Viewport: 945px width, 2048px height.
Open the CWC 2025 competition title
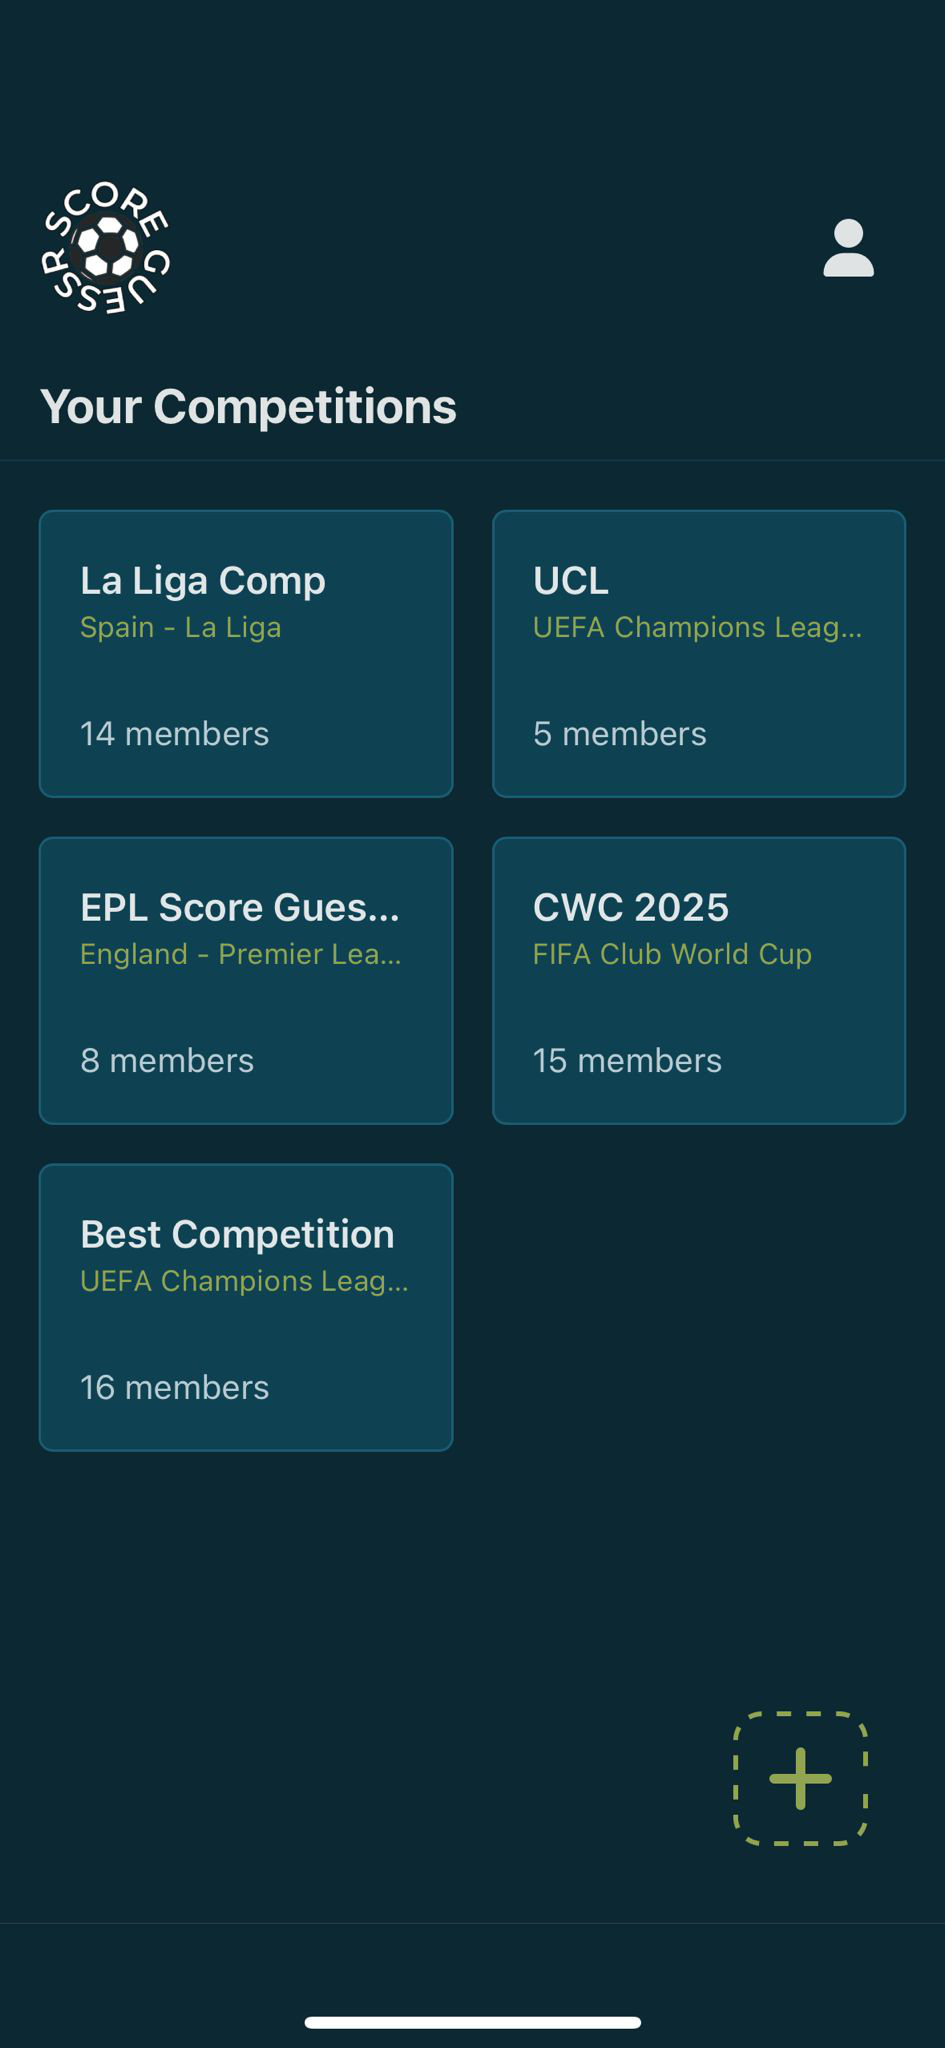(631, 908)
